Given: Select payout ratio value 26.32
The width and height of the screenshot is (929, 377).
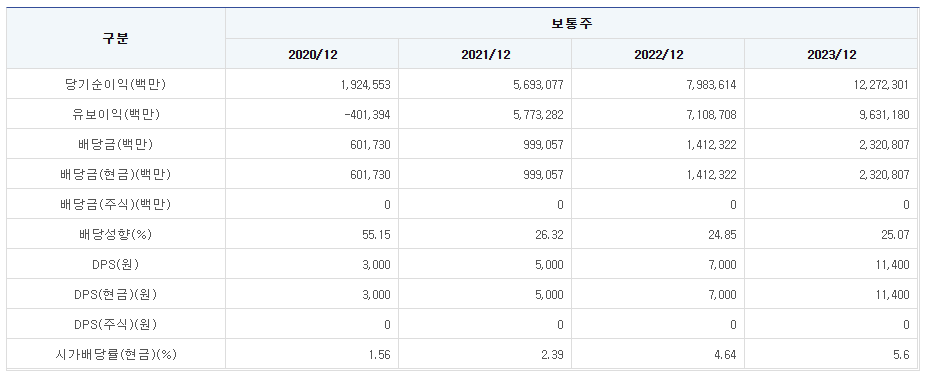Looking at the screenshot, I should coord(549,235).
